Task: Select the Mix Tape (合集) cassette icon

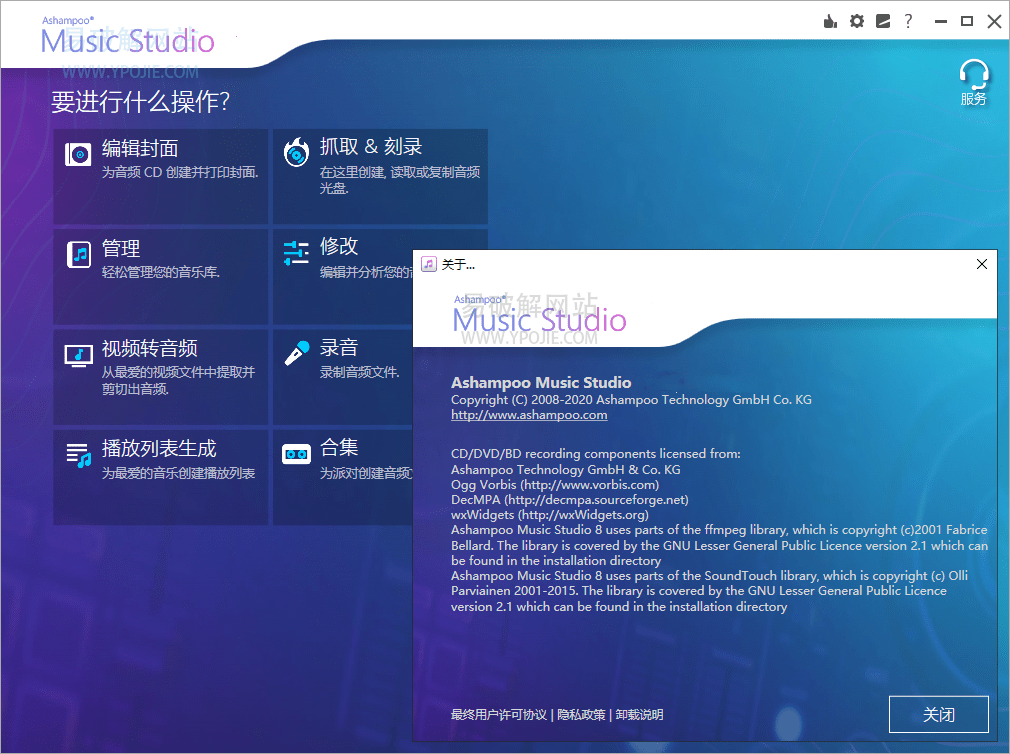Action: (x=296, y=454)
